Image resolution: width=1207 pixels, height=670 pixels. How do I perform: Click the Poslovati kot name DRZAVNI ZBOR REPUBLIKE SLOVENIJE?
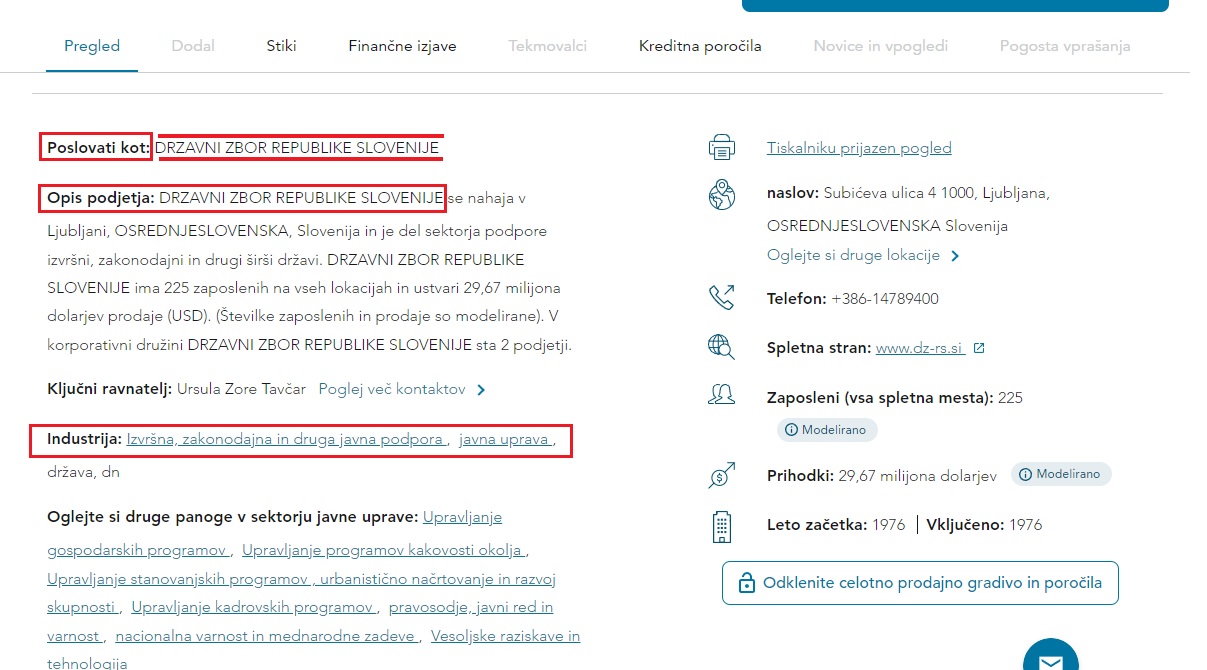pos(297,148)
